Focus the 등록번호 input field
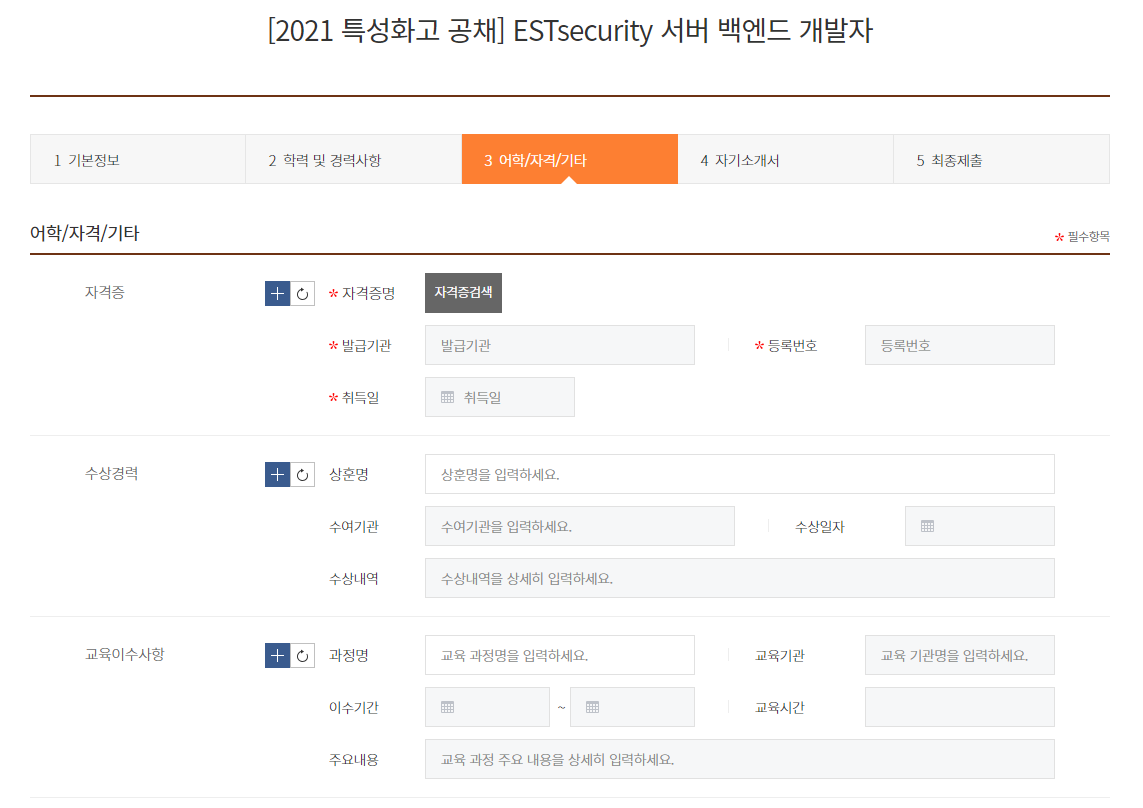 [x=959, y=346]
